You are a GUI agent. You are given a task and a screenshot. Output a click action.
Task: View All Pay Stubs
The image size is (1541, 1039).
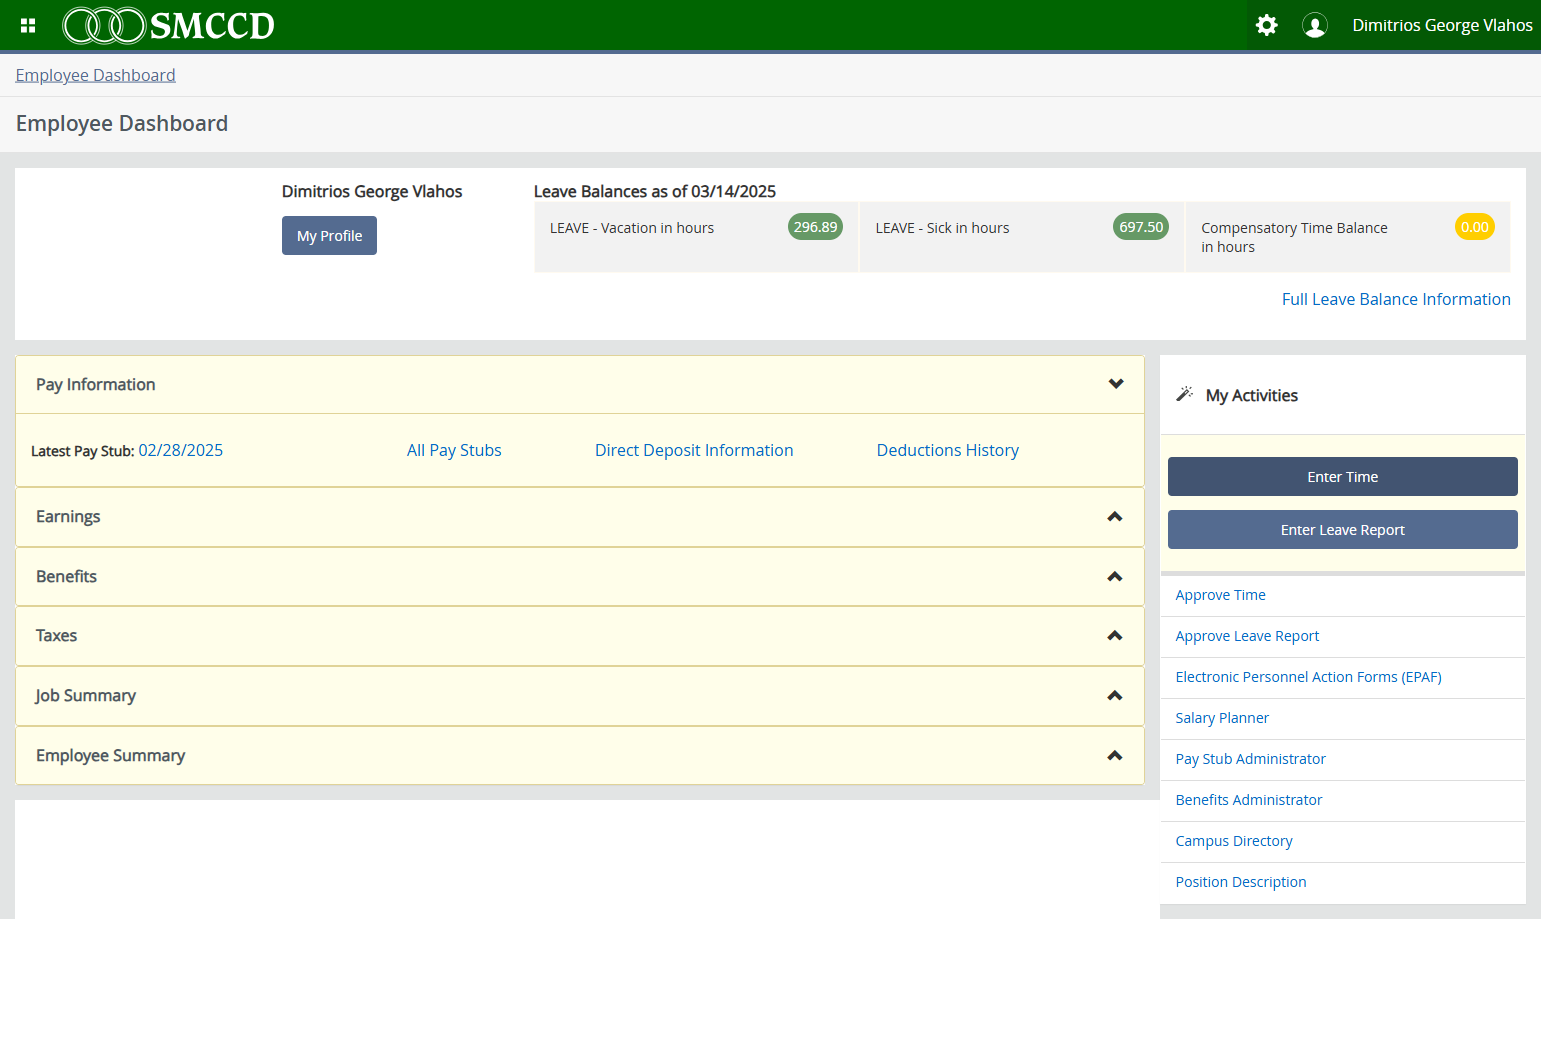(x=454, y=450)
